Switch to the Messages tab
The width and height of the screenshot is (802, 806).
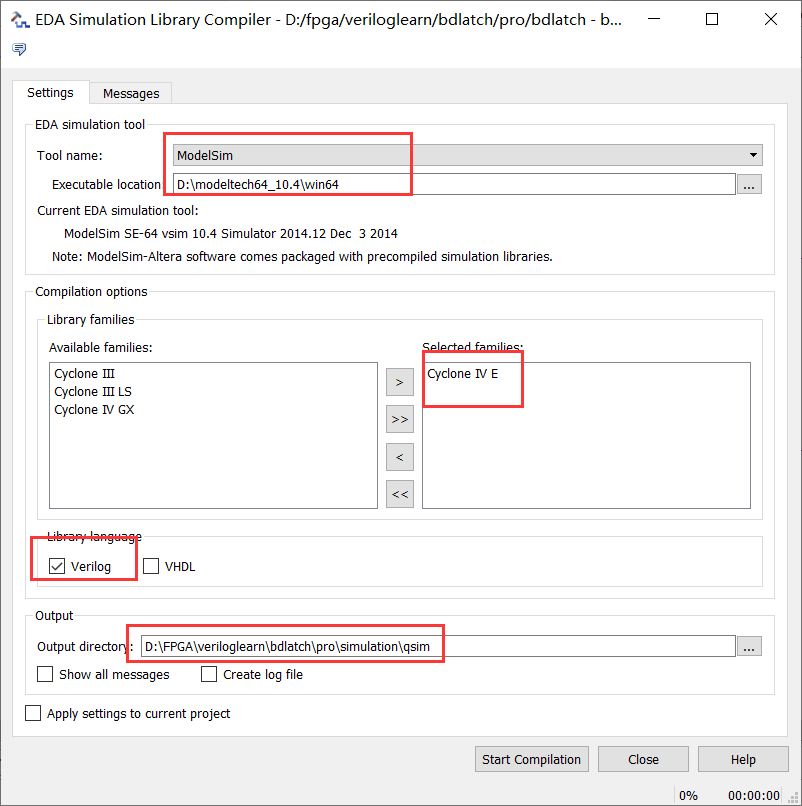pos(131,94)
